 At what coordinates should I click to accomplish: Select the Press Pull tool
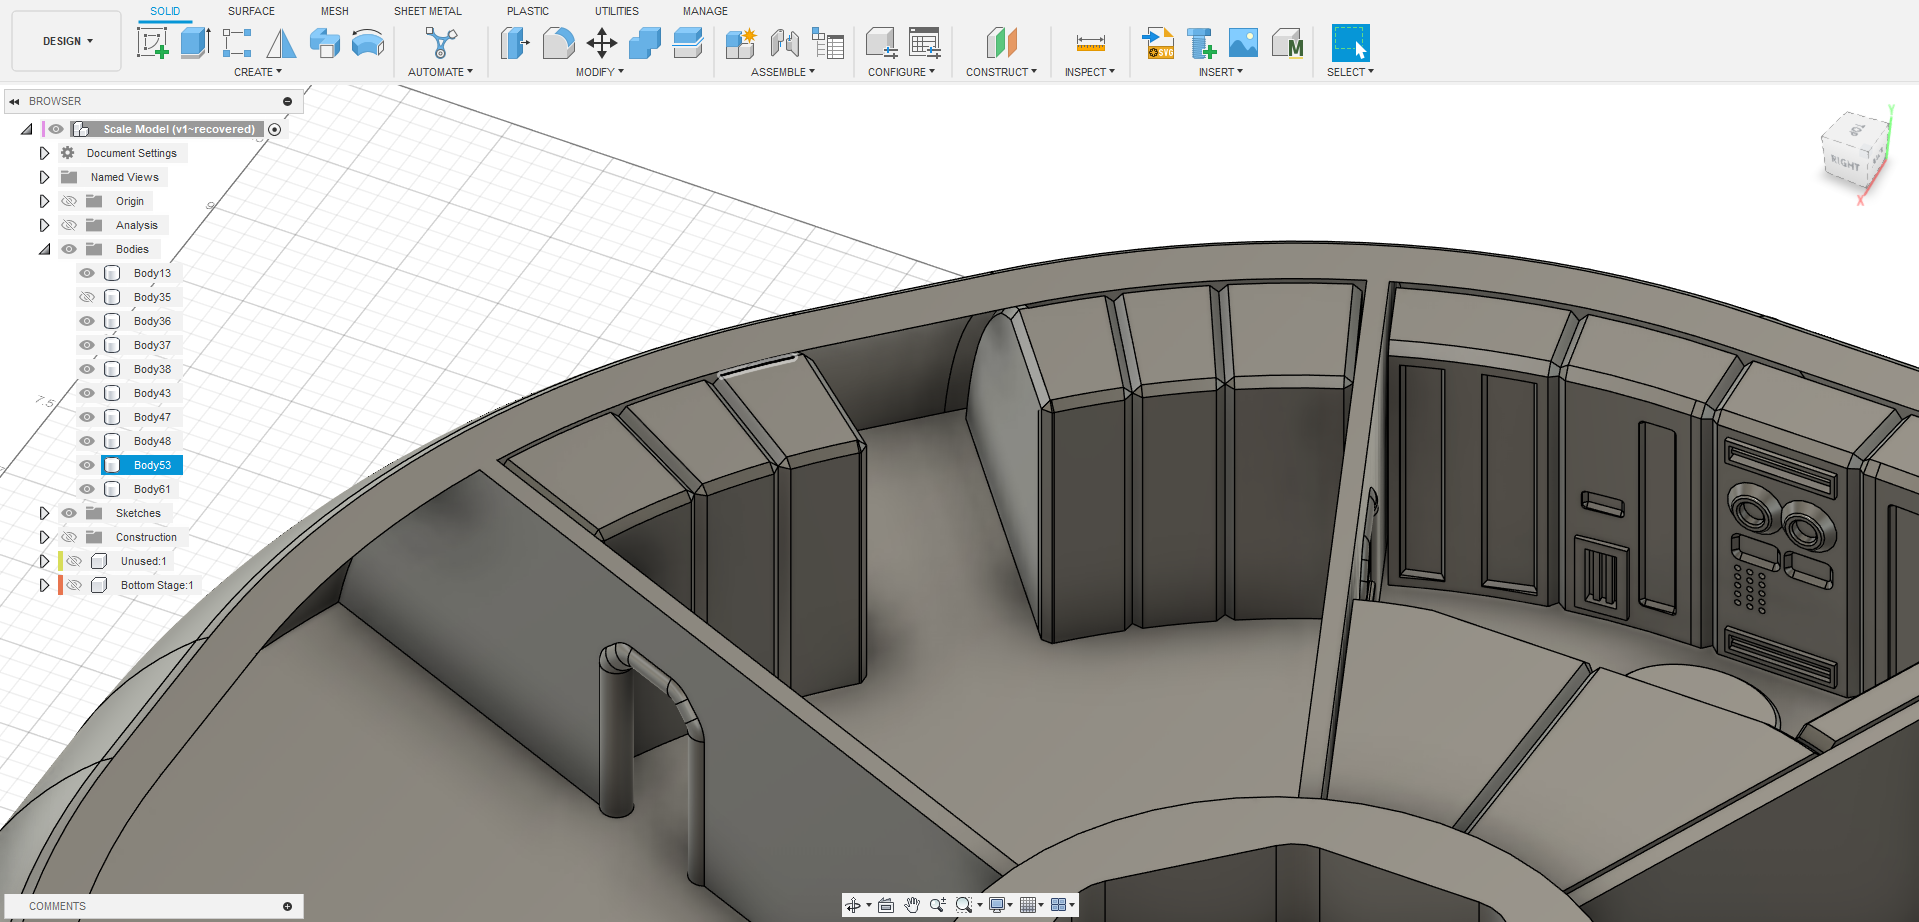coord(515,42)
